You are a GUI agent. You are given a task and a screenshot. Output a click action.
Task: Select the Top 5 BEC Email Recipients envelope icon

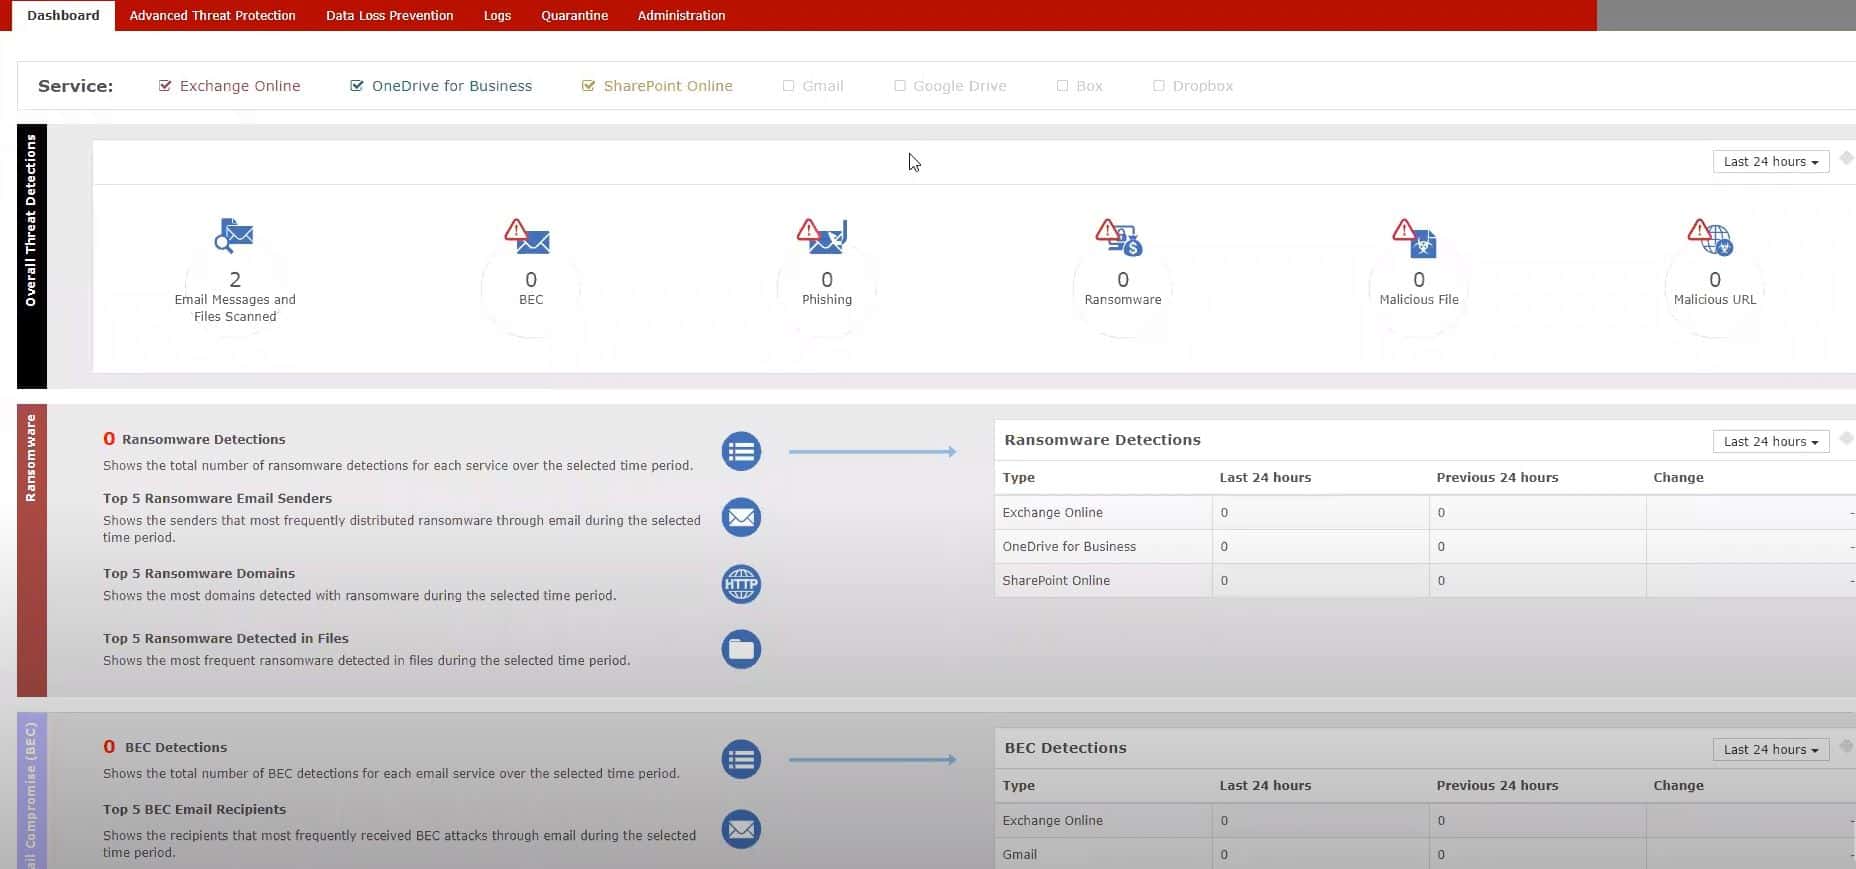[741, 829]
